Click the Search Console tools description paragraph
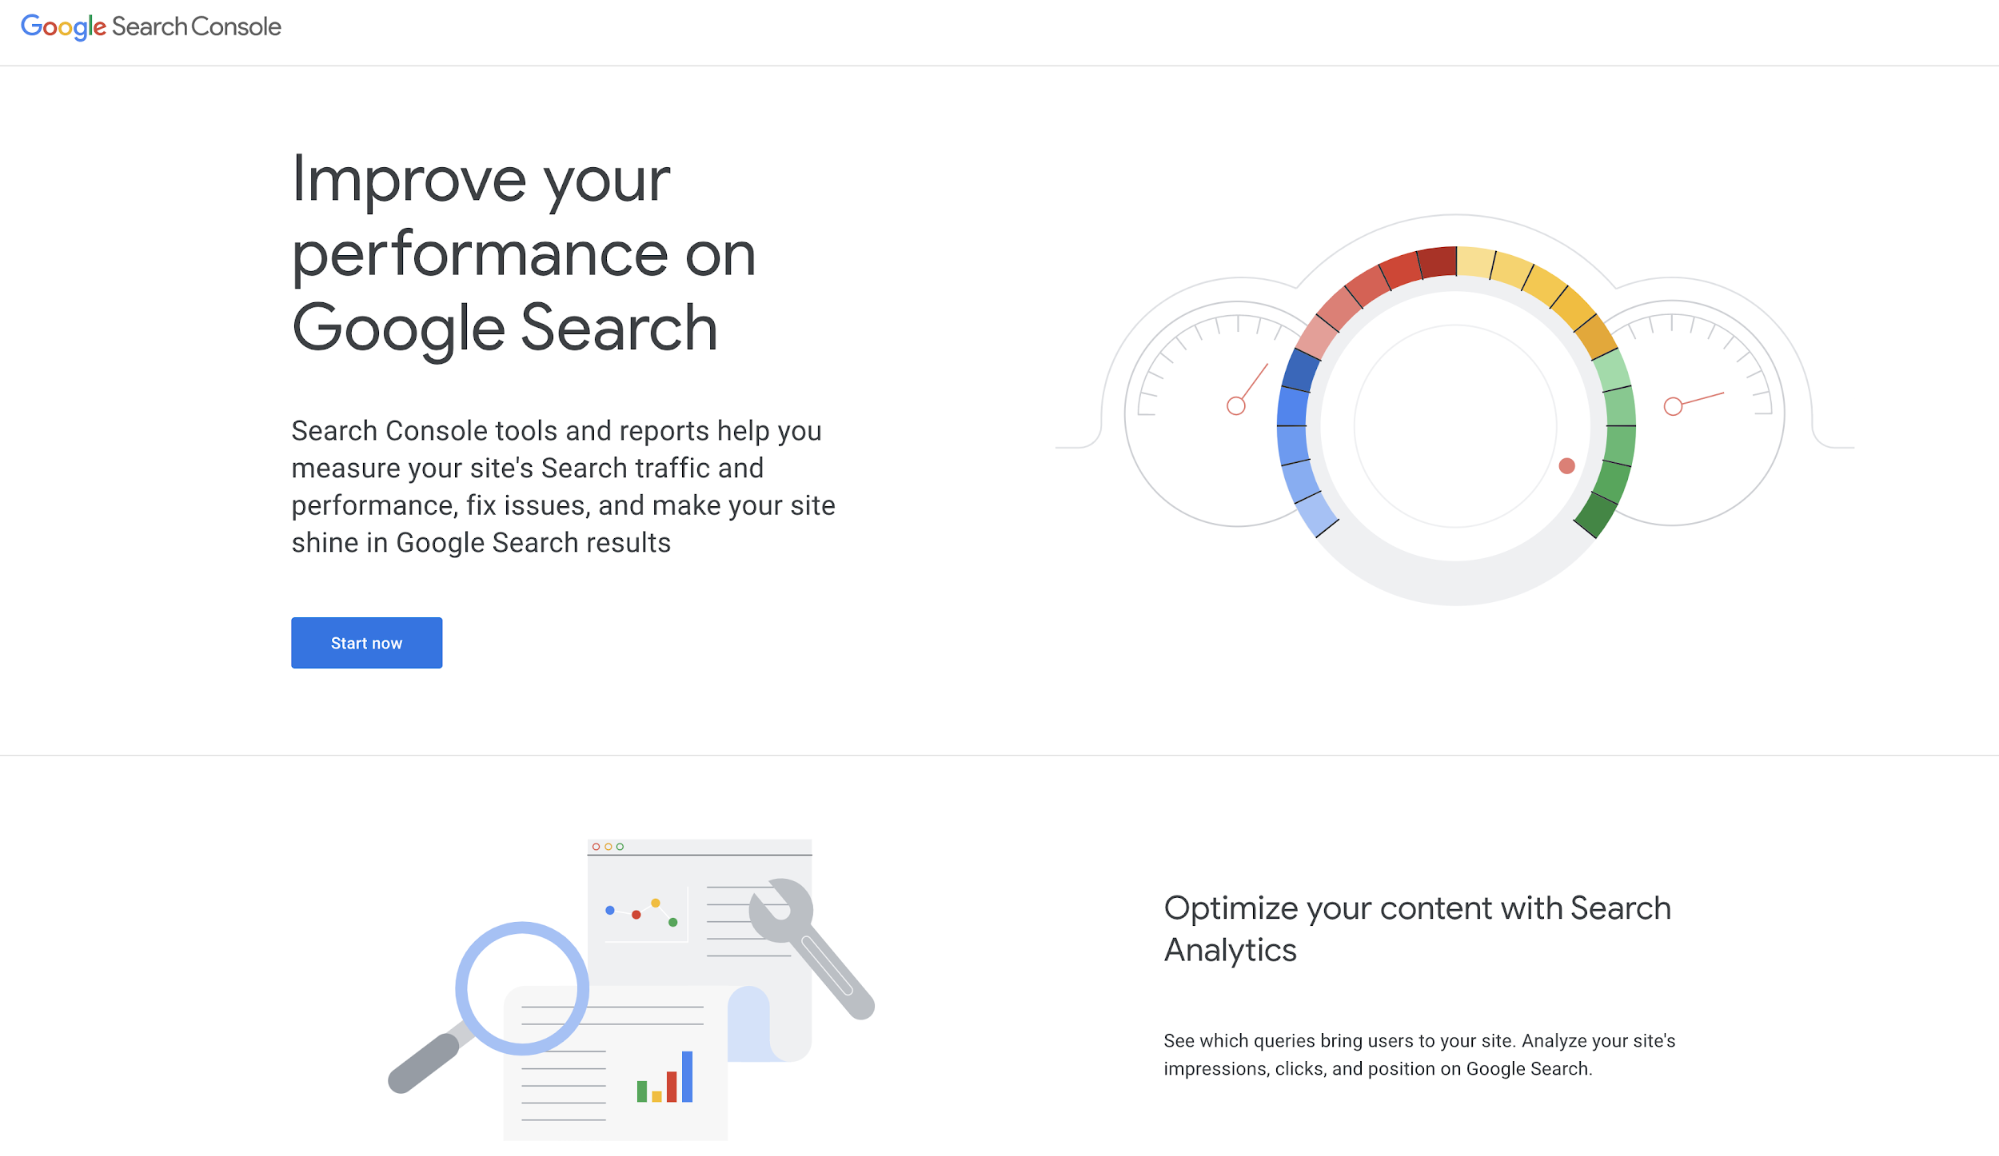The image size is (1999, 1156). 563,487
